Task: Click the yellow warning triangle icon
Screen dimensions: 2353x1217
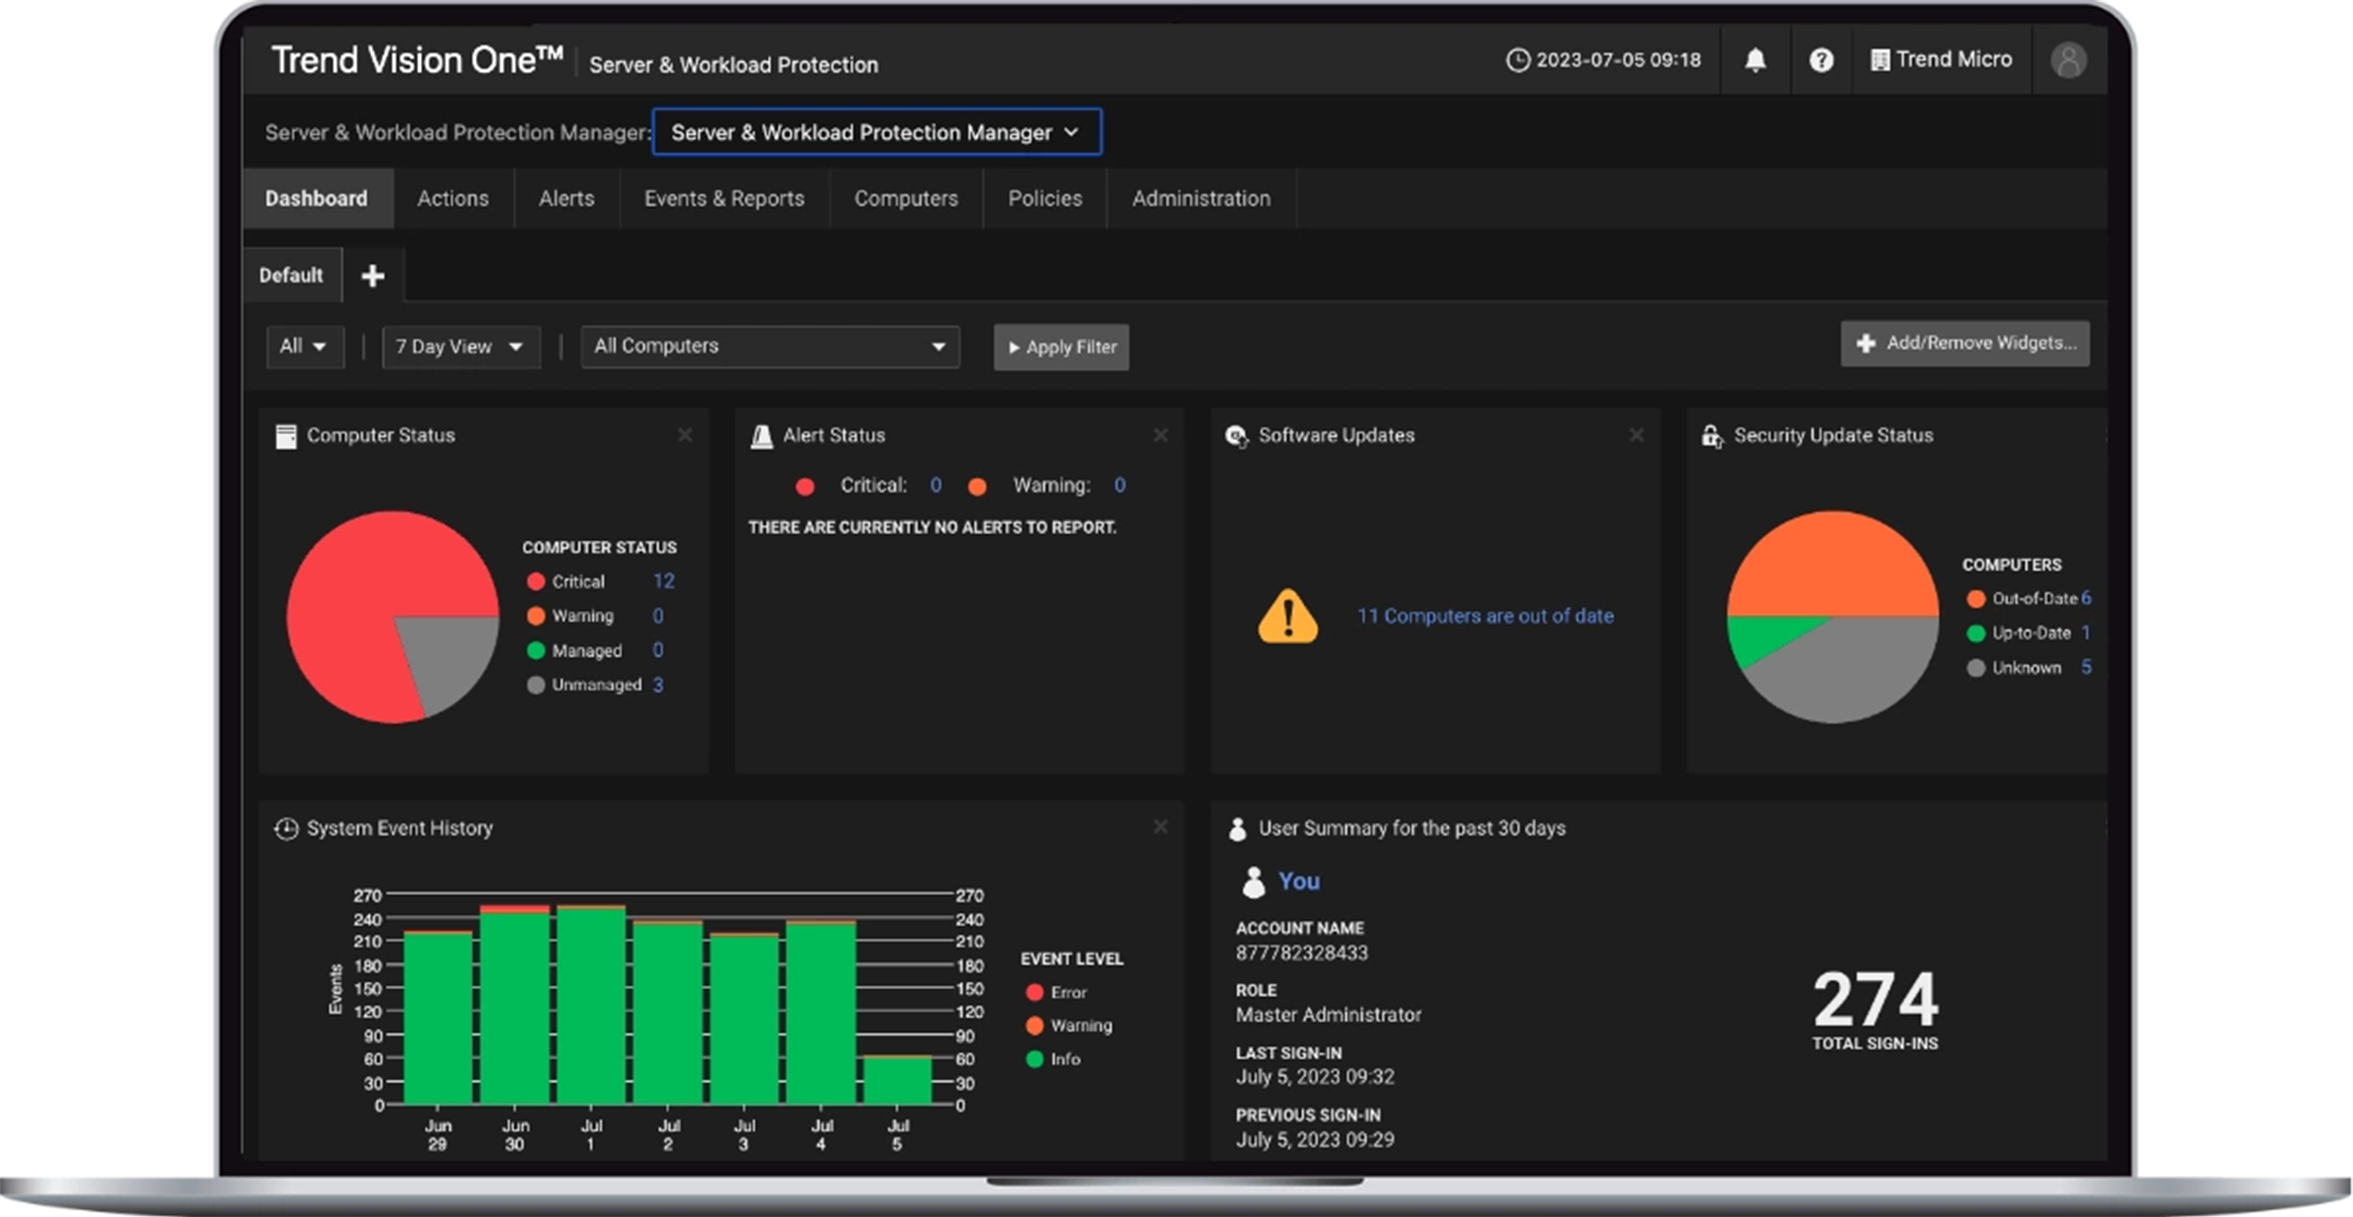Action: (x=1288, y=616)
